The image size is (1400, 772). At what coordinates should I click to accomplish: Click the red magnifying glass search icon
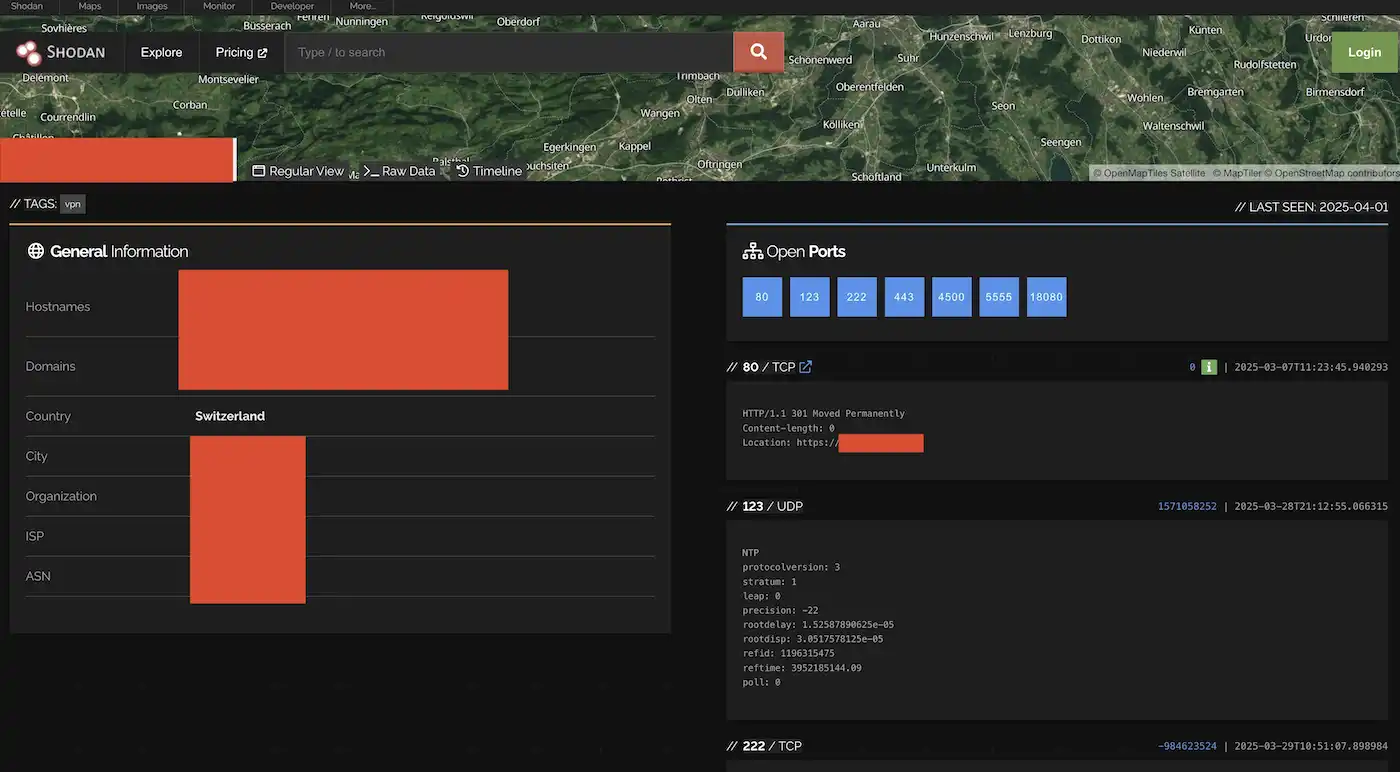coord(757,51)
